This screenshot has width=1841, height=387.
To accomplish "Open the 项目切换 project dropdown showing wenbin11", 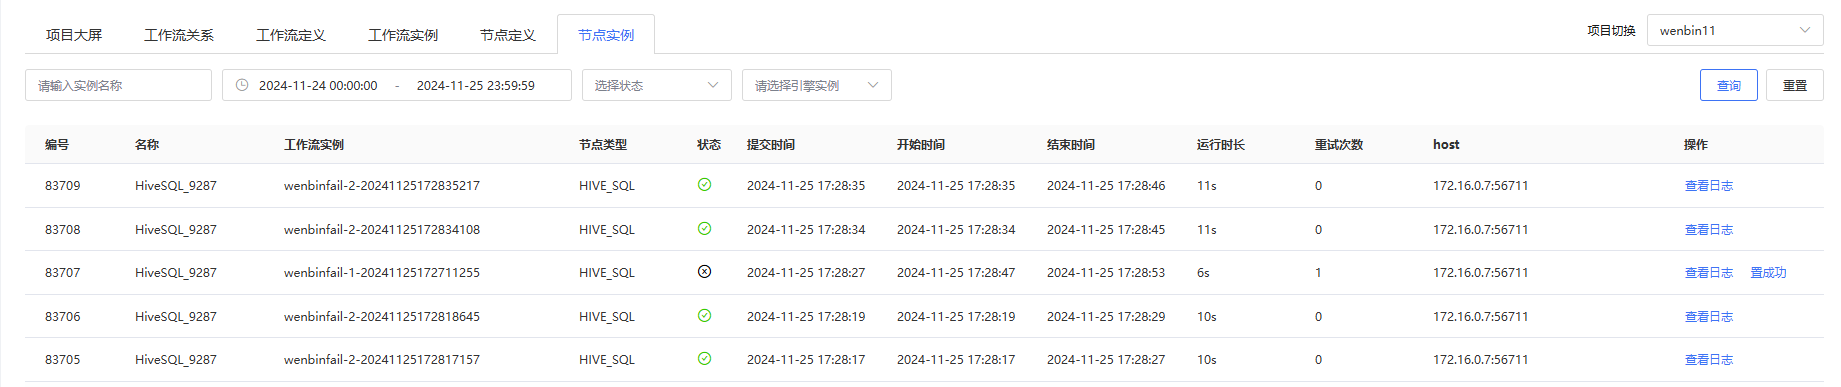I will 1735,30.
